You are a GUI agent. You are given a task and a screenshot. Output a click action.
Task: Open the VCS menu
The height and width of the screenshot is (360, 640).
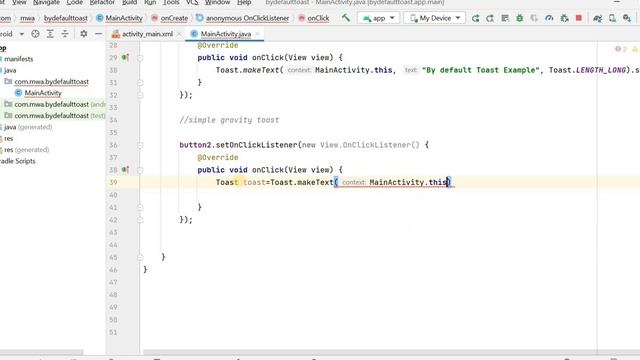click(x=192, y=2)
